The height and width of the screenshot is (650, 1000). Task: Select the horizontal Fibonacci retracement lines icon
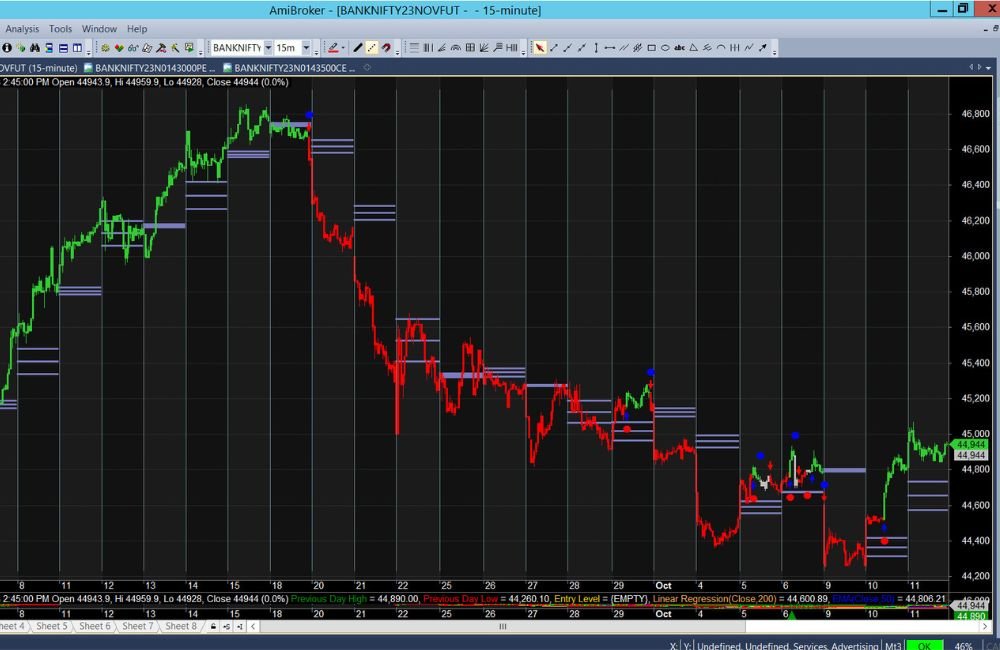pyautogui.click(x=414, y=48)
